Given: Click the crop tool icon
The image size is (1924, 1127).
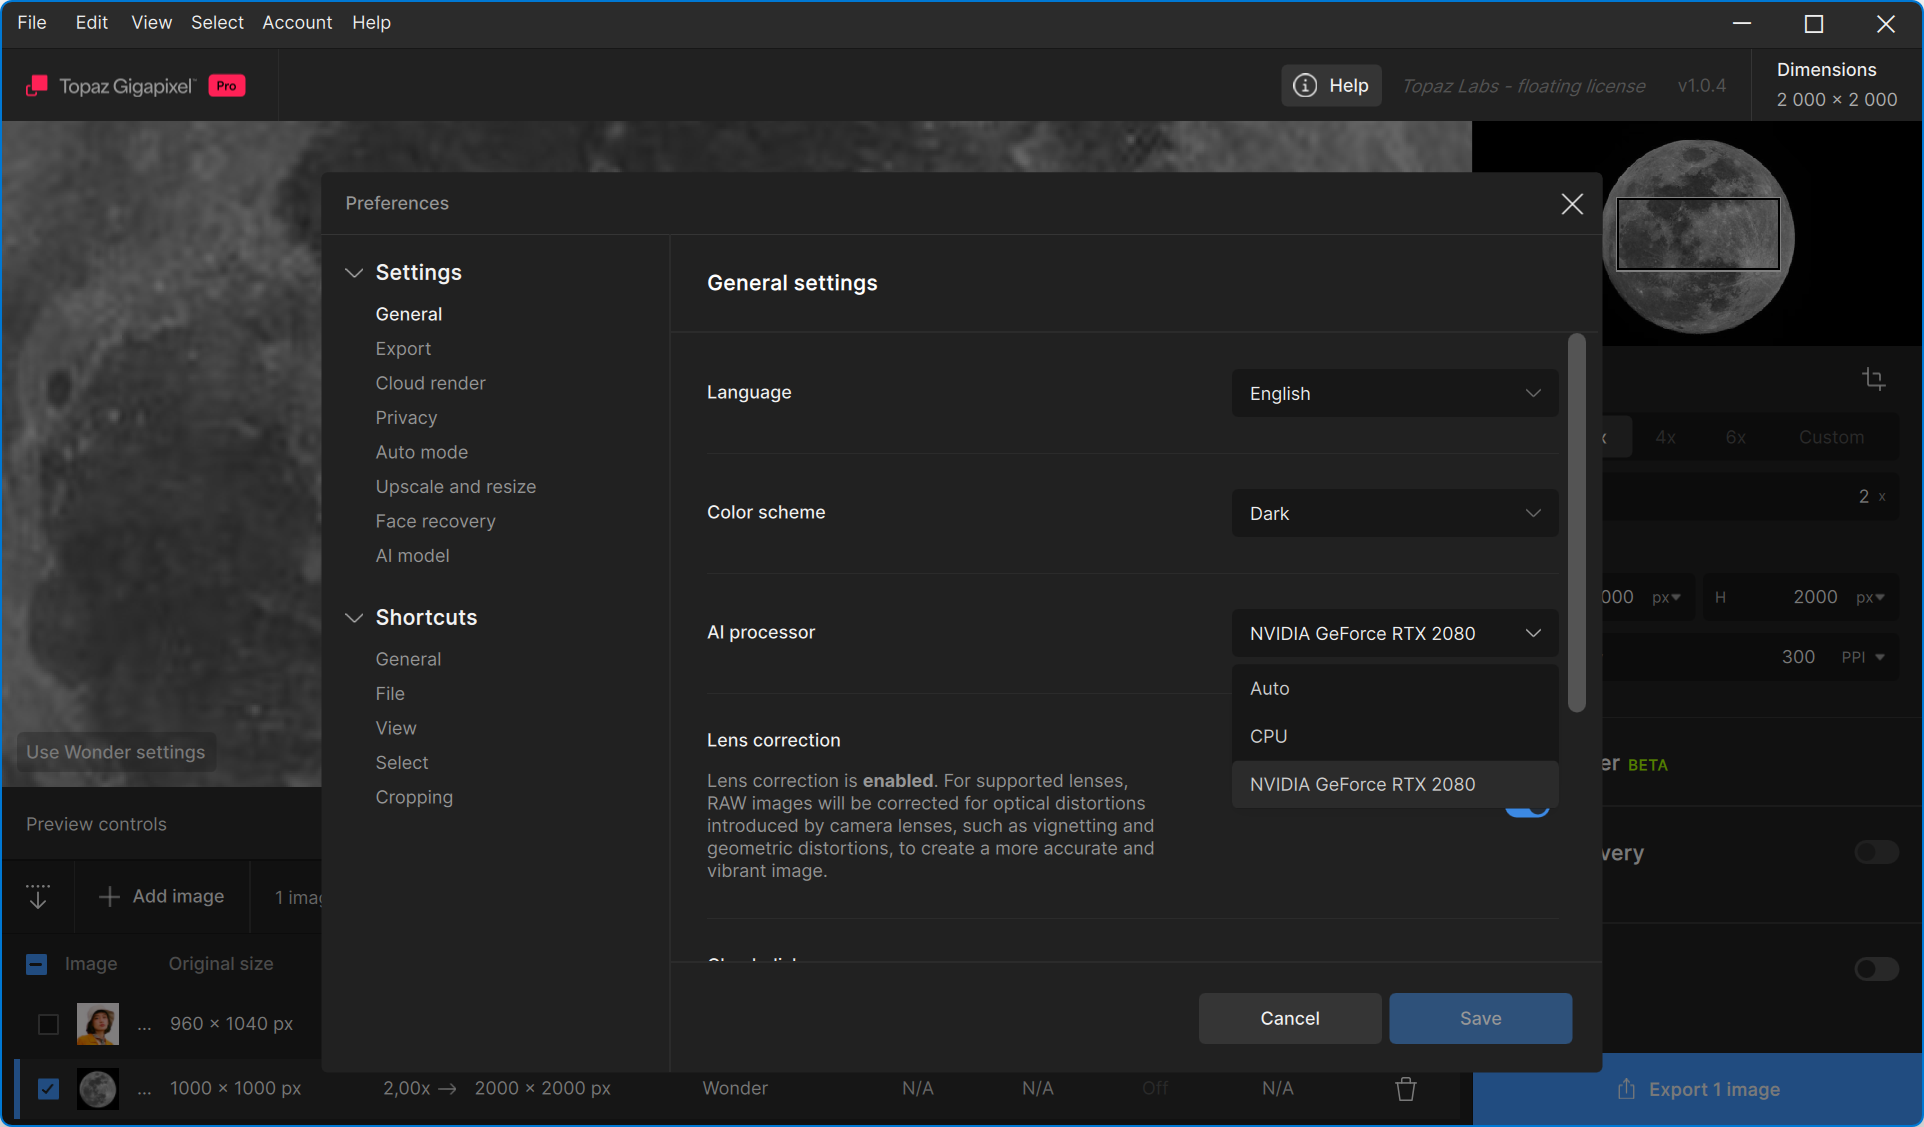Looking at the screenshot, I should 1873,379.
